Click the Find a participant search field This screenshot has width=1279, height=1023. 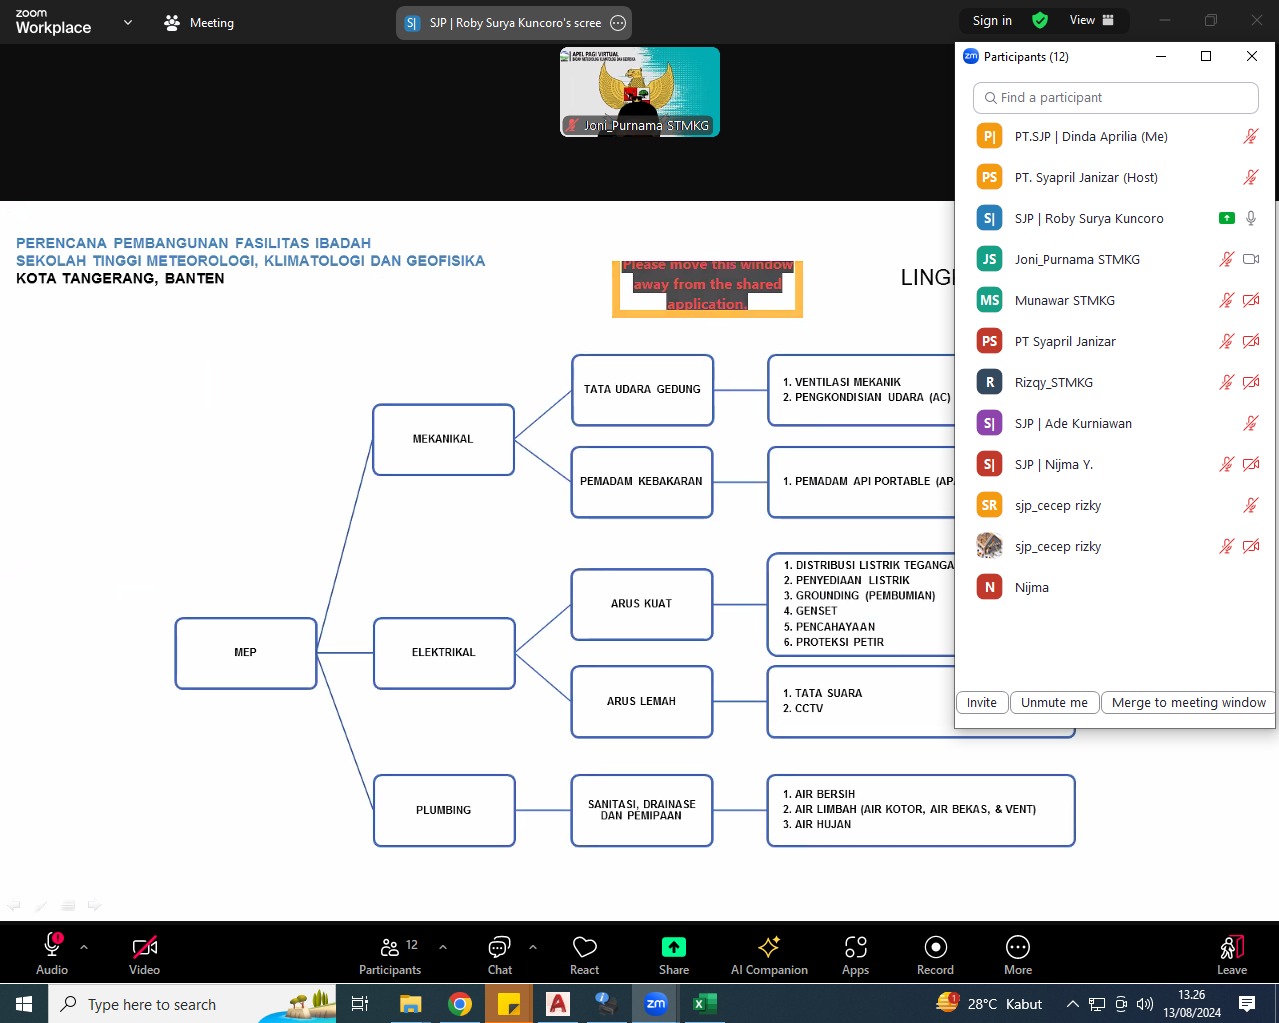[1115, 98]
